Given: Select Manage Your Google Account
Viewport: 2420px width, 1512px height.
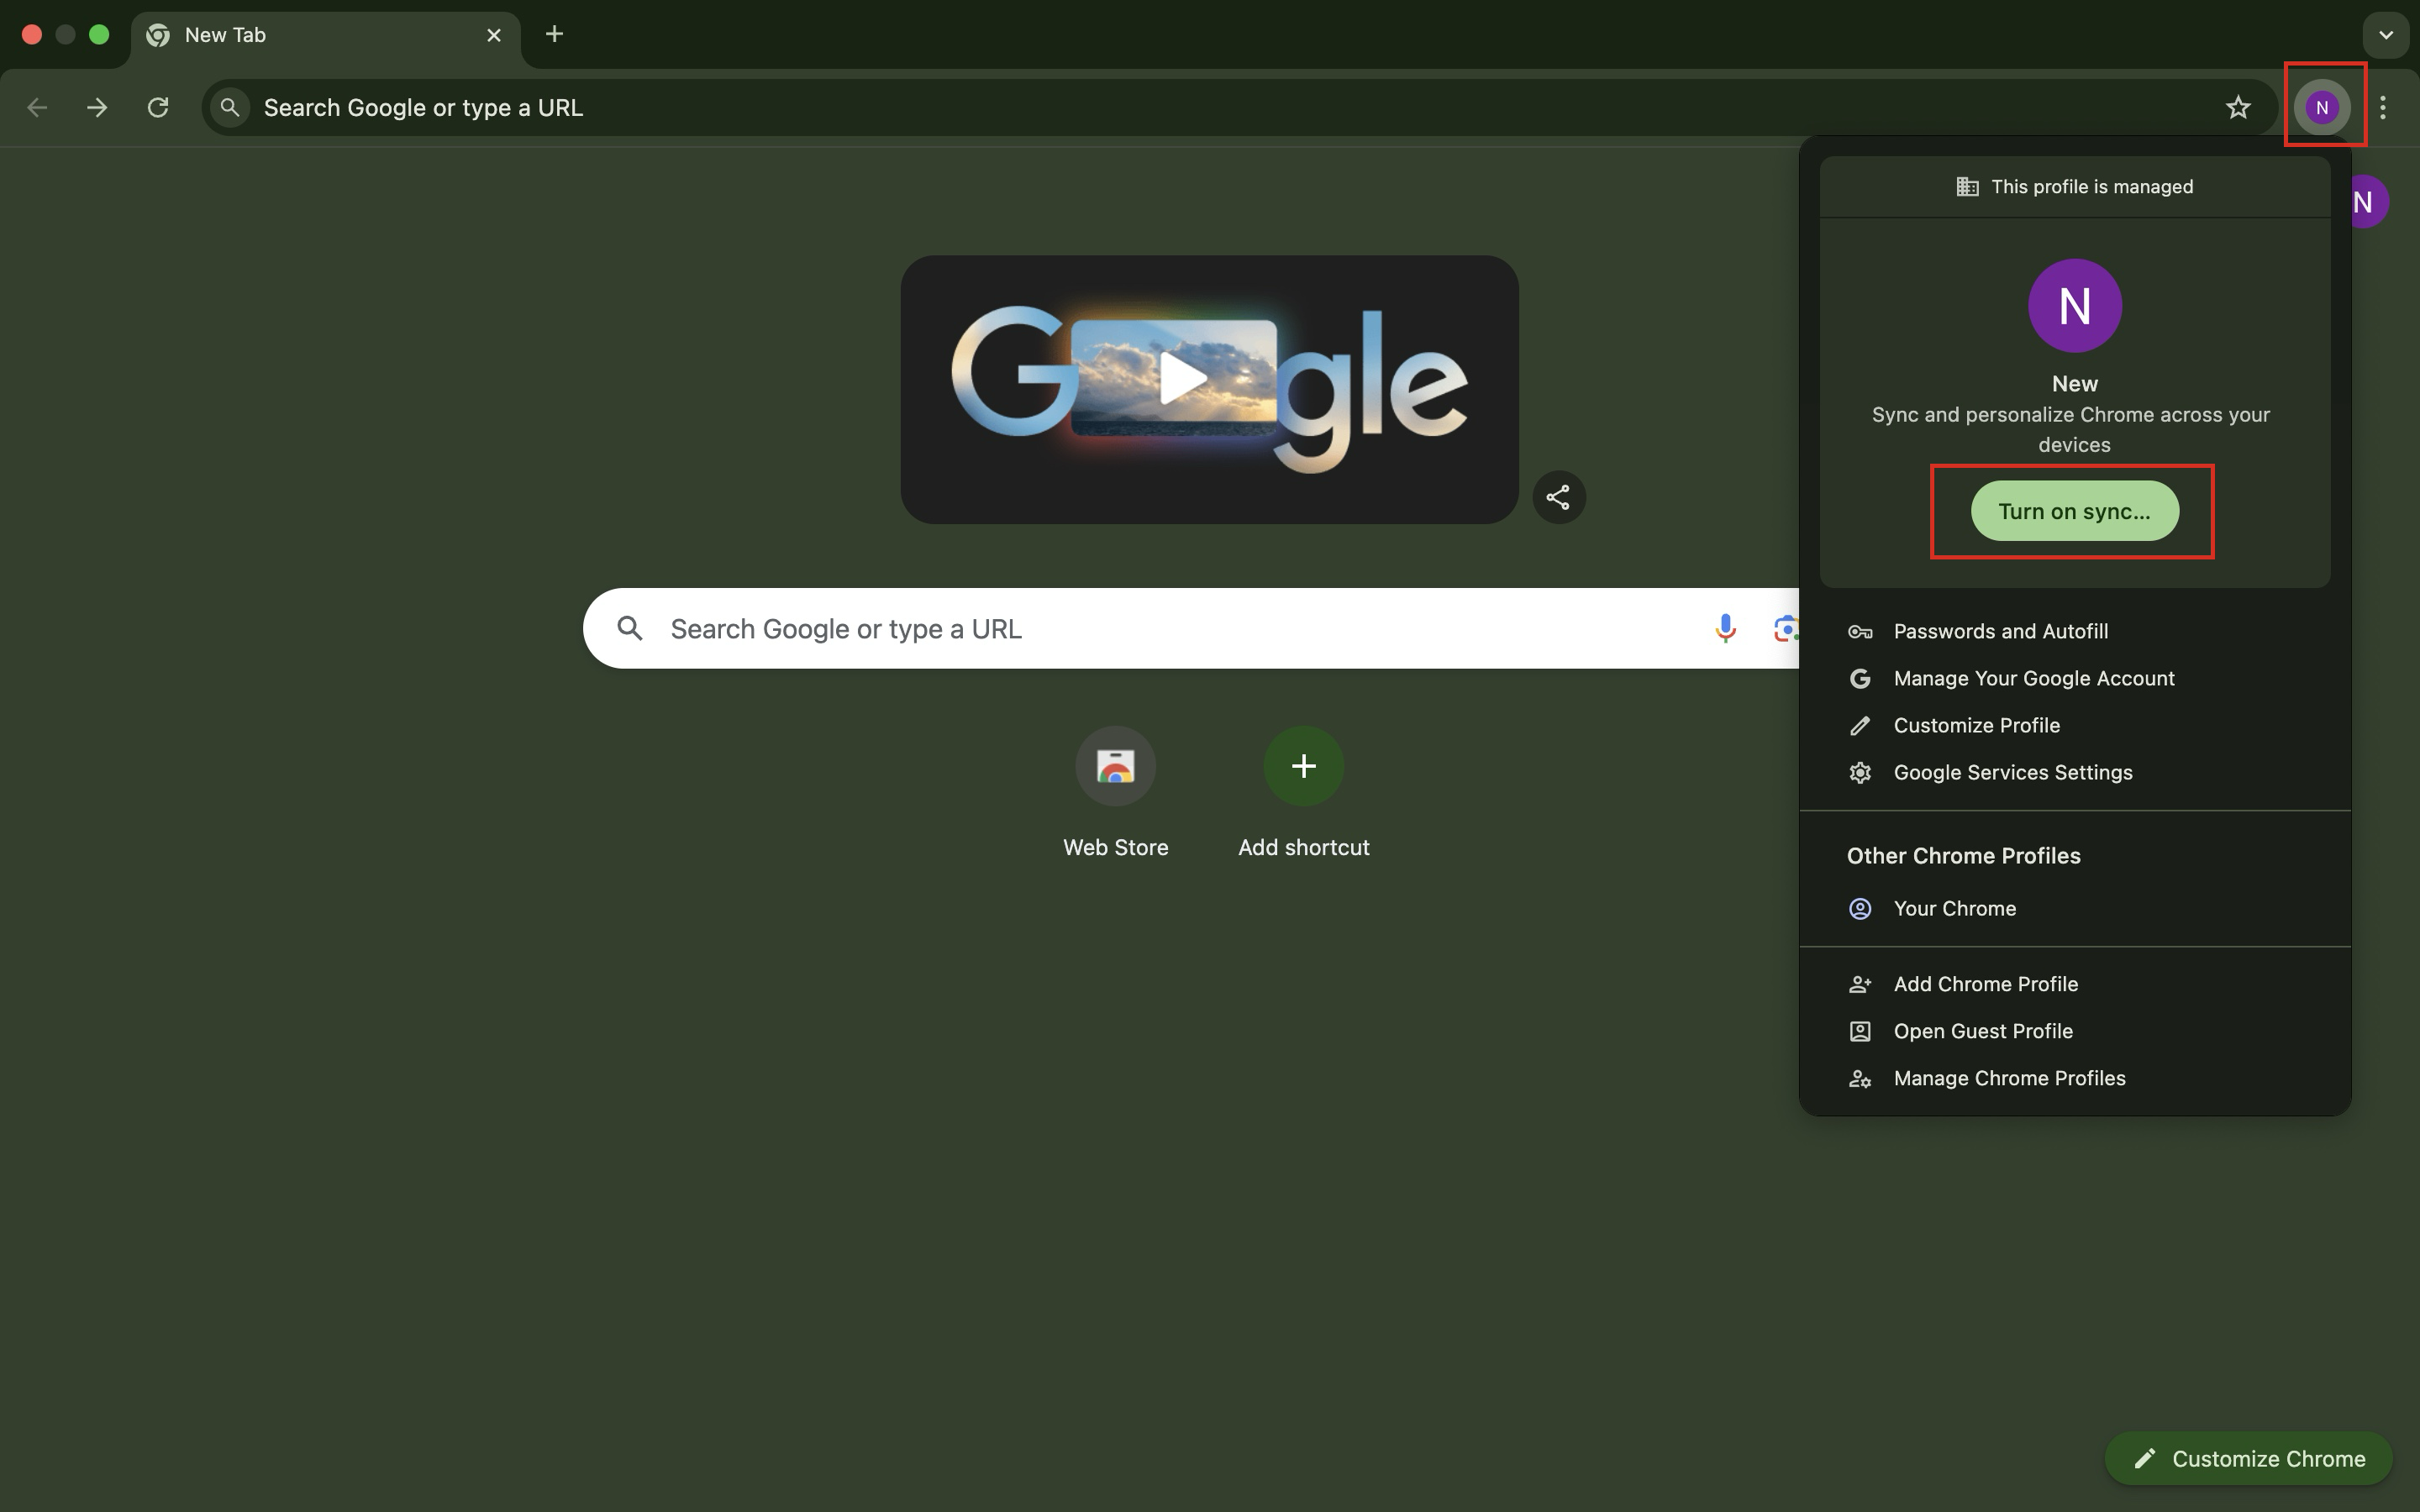Looking at the screenshot, I should [x=2033, y=678].
